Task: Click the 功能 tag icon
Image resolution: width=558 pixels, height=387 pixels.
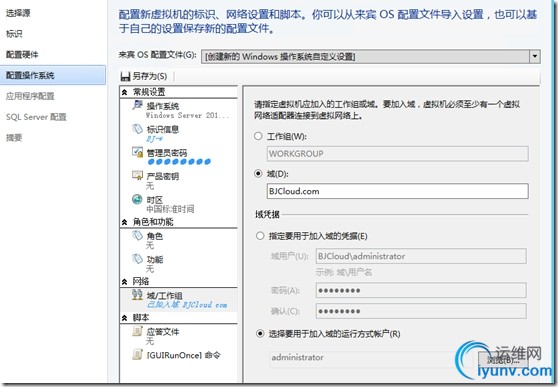Action: coord(137,259)
